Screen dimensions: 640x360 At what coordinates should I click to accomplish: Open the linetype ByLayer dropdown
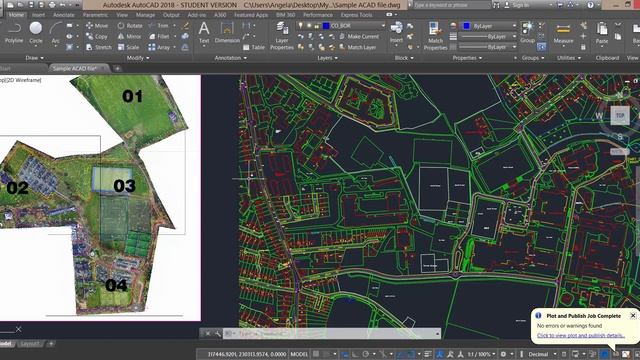point(514,47)
